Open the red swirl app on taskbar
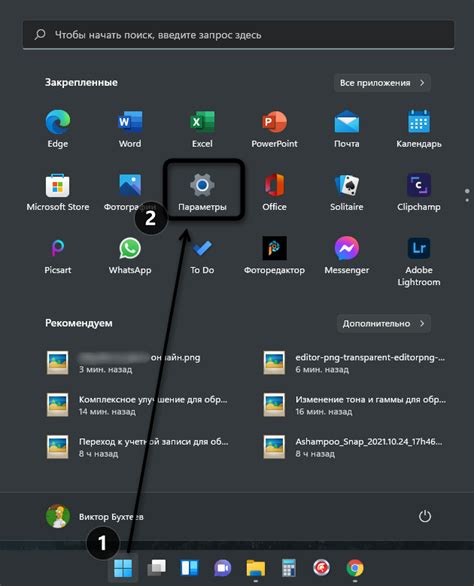This screenshot has width=474, height=586. [321, 568]
